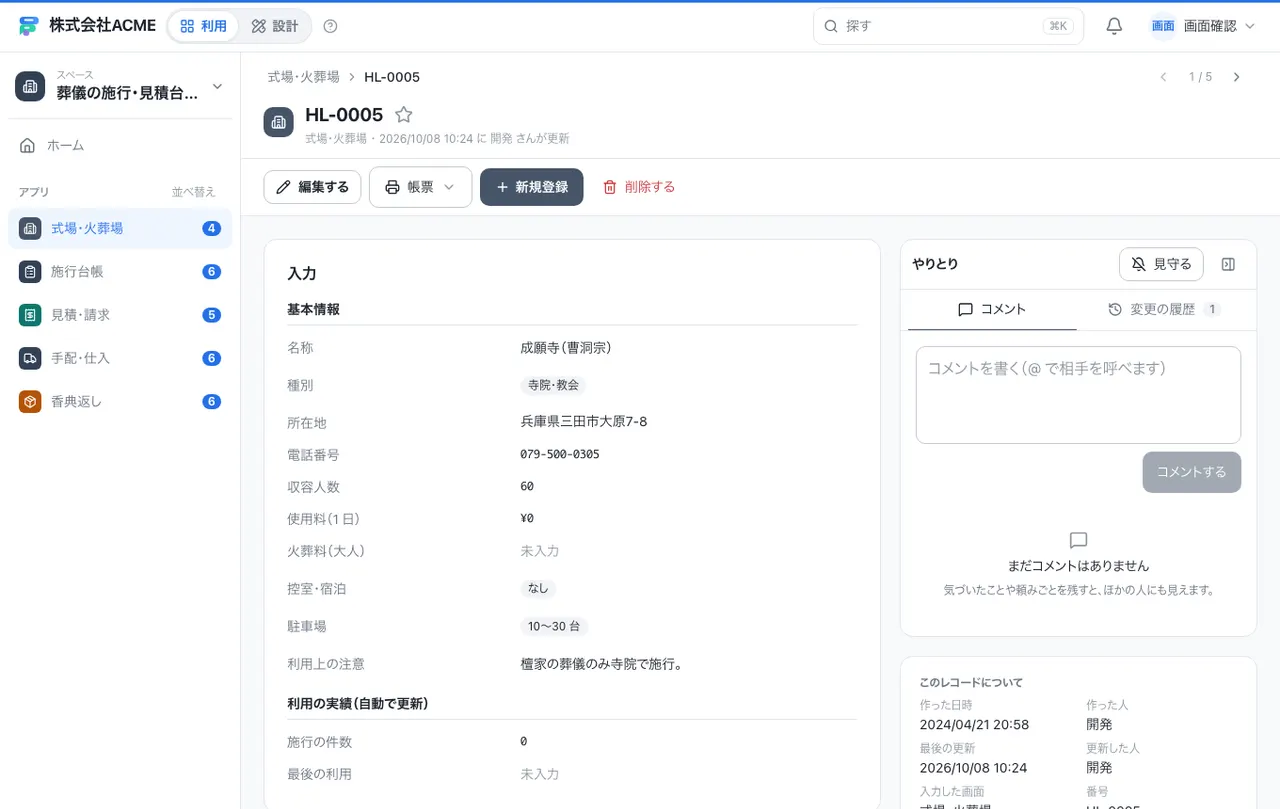Click the 寺院・教会 category tag
The width and height of the screenshot is (1280, 809).
click(553, 385)
